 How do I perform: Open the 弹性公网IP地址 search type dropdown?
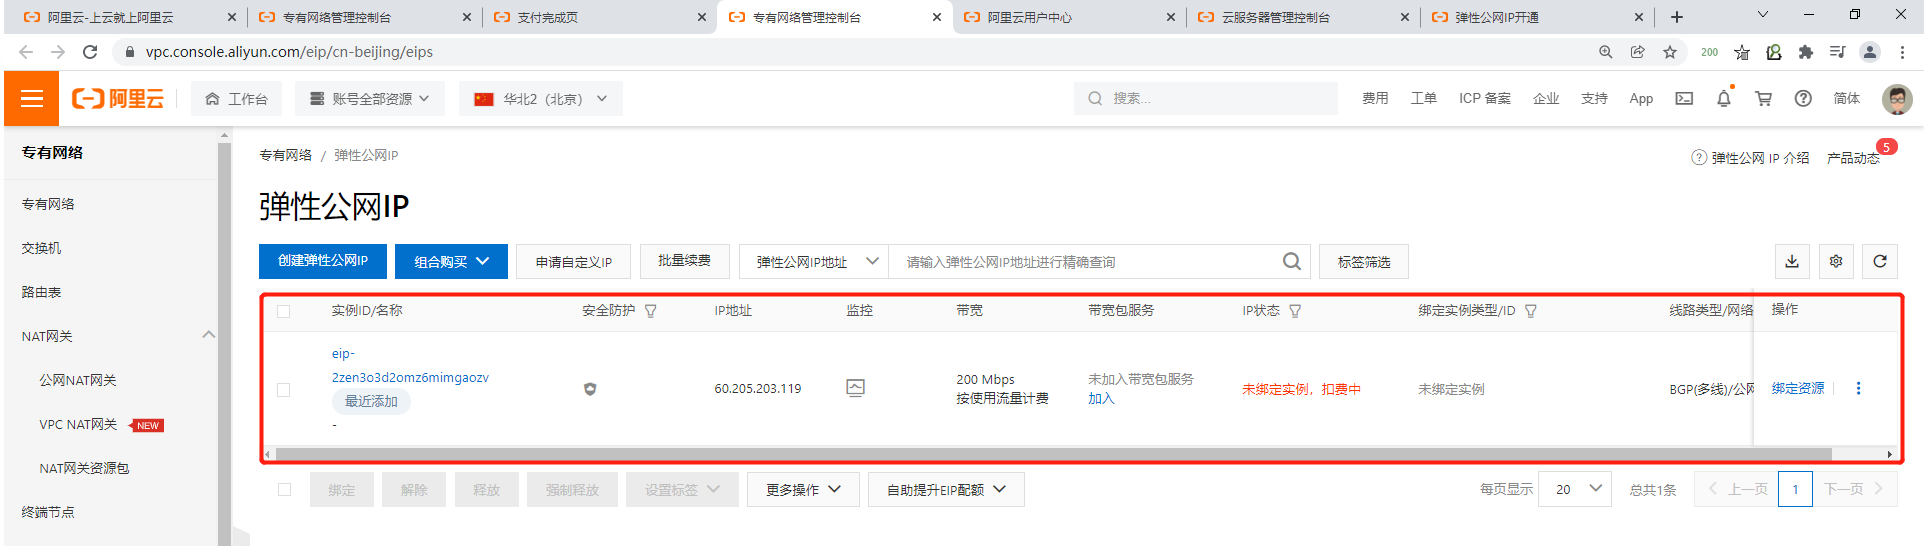pyautogui.click(x=815, y=261)
